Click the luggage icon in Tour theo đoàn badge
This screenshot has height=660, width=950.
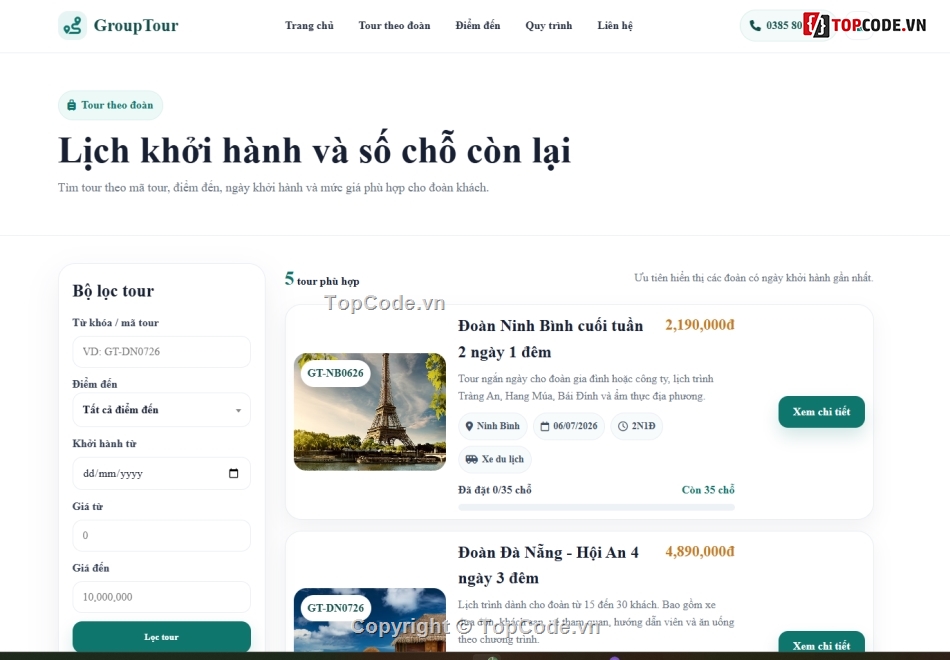71,105
